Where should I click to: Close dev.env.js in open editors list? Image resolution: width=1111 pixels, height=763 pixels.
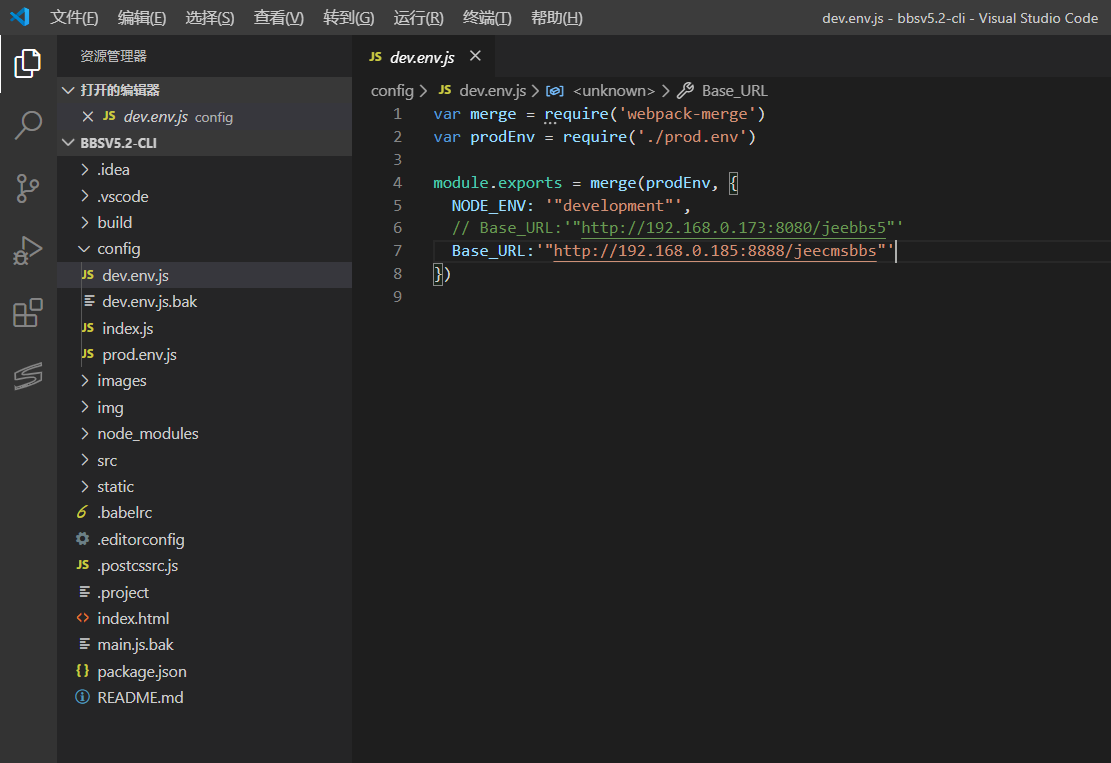click(88, 117)
